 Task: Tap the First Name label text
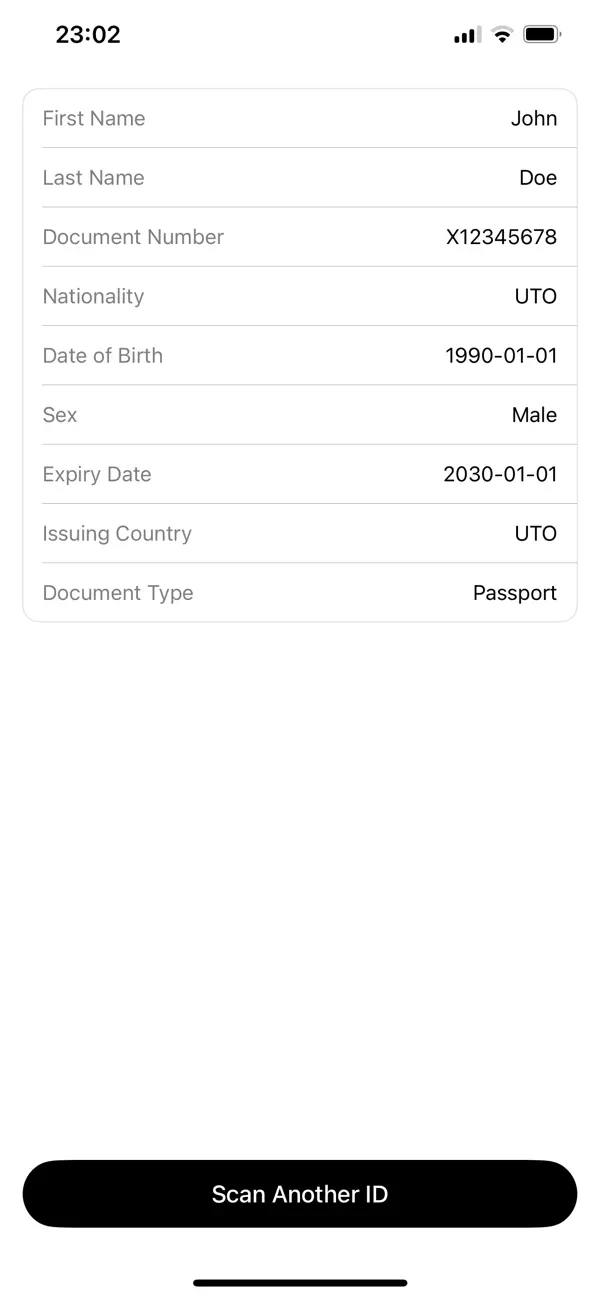(x=94, y=118)
